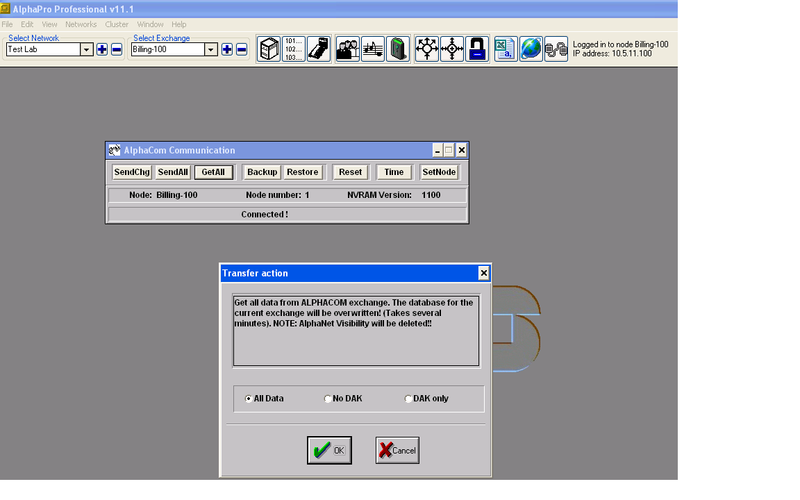Click the blue padlock icon
800x500 pixels.
tap(477, 49)
